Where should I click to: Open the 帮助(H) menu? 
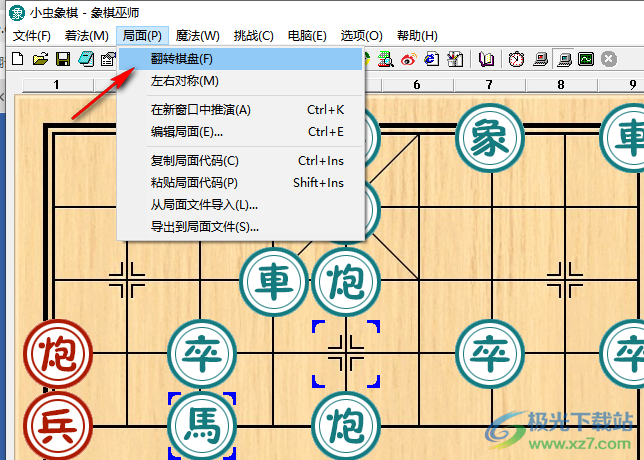coord(417,36)
